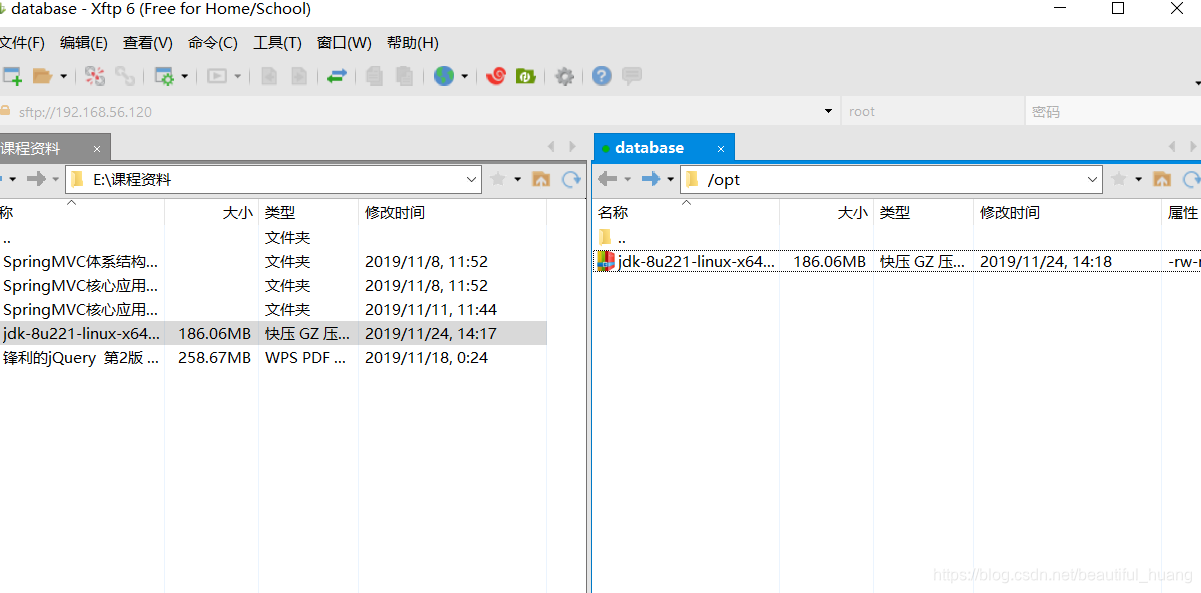Refresh the local E:\课程资料 pane
This screenshot has height=593, width=1201.
click(571, 179)
